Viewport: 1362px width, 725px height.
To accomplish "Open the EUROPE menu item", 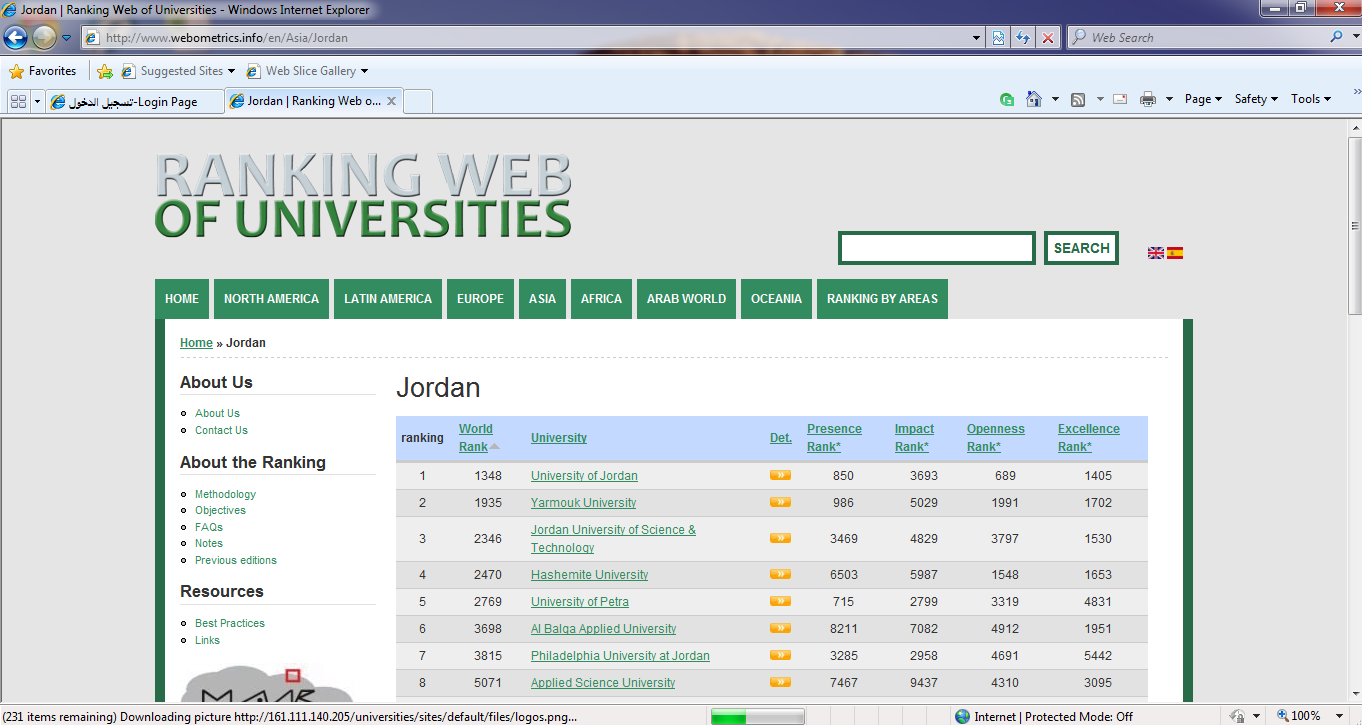I will point(480,299).
